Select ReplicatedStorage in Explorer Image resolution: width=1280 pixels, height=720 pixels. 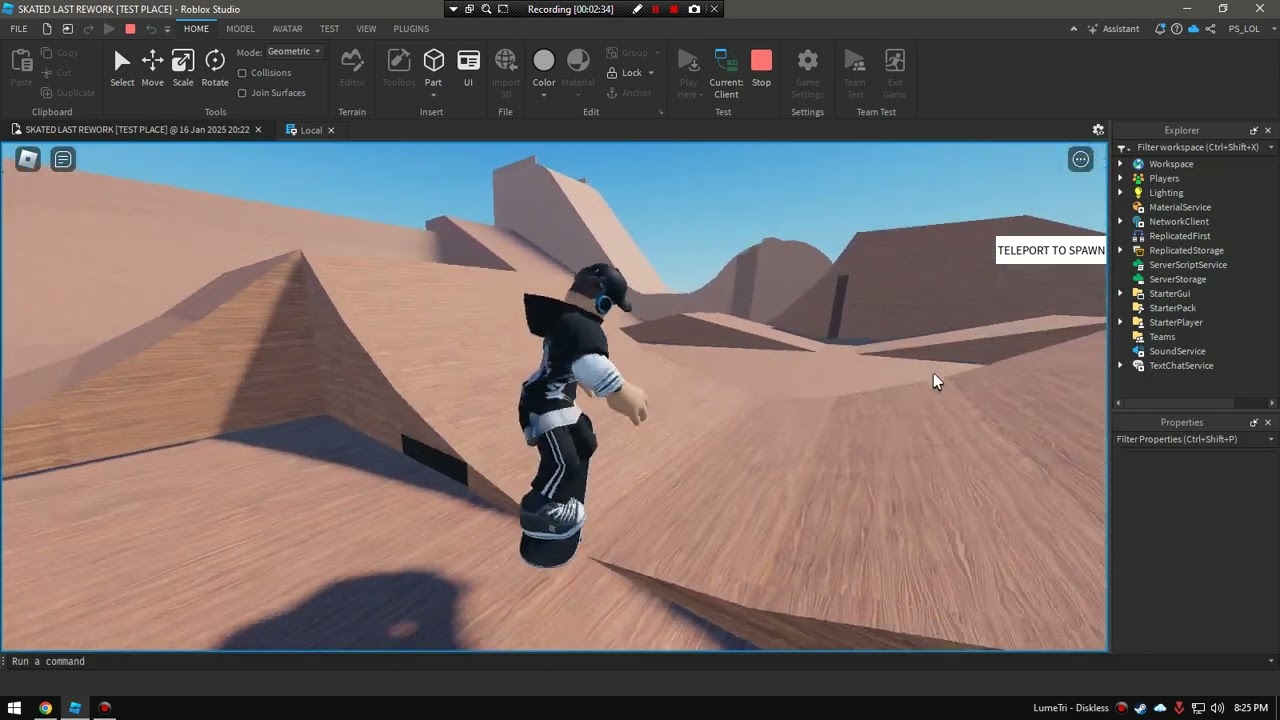pos(1186,251)
